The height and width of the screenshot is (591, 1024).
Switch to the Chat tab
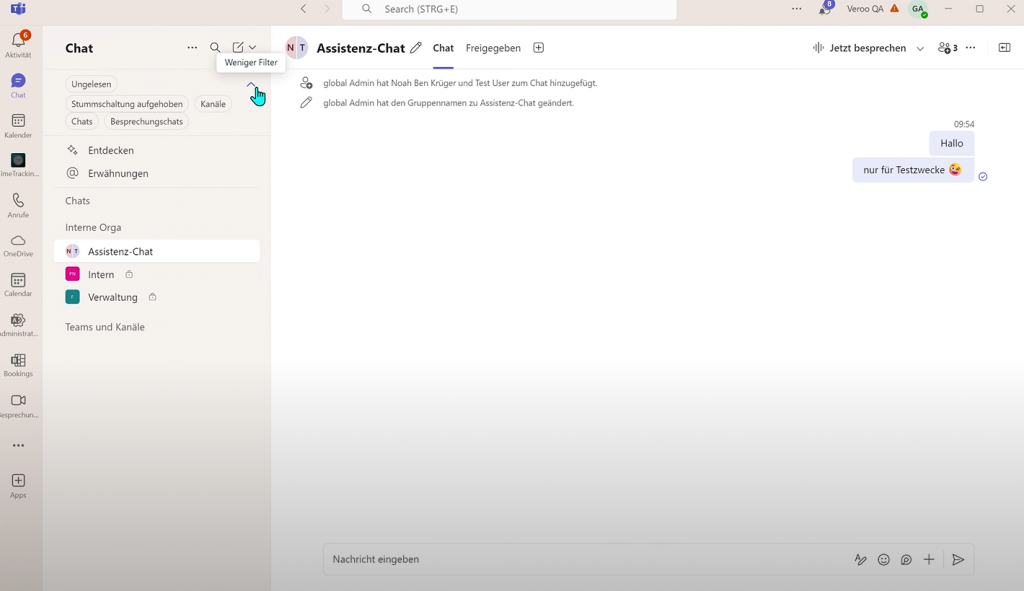pos(443,48)
